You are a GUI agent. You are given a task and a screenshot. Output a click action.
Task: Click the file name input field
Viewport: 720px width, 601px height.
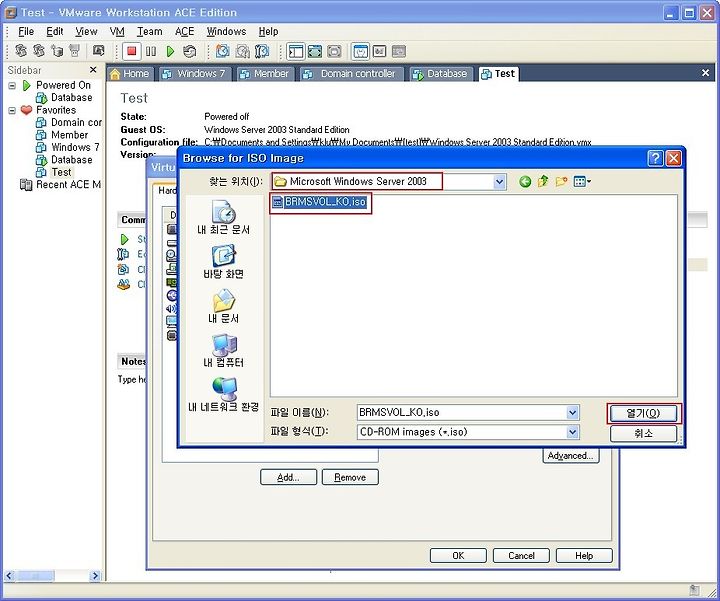[462, 412]
